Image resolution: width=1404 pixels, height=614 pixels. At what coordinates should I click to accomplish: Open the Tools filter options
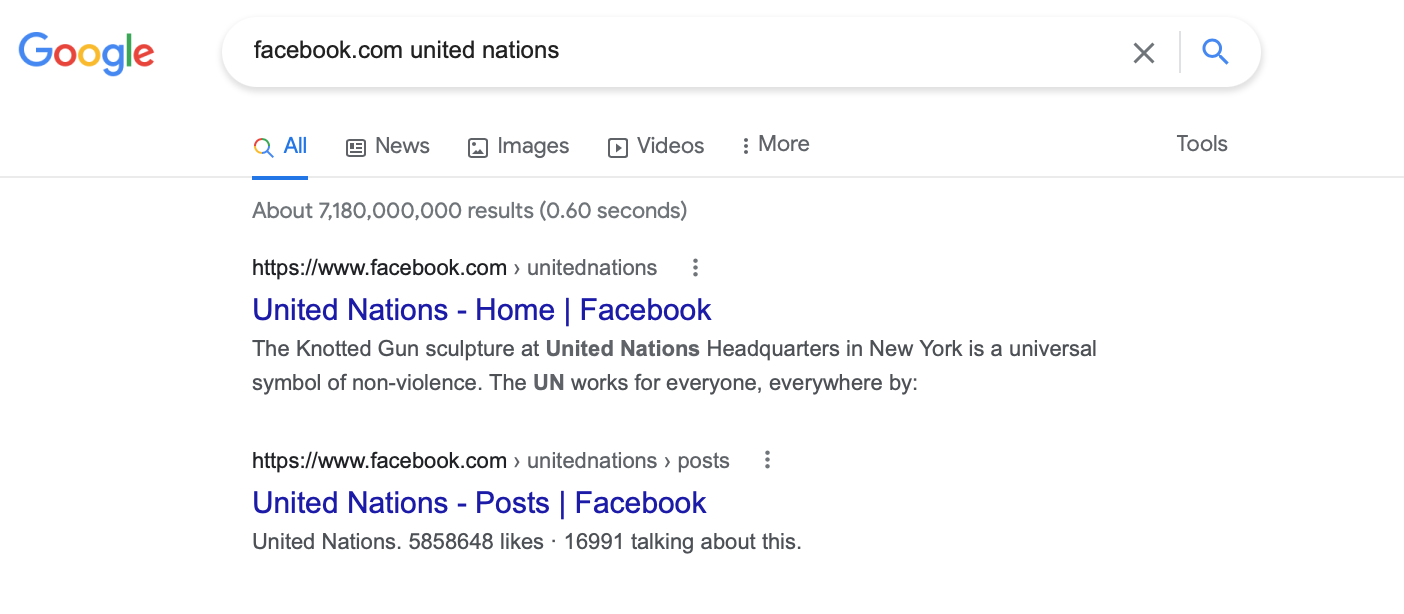coord(1201,144)
